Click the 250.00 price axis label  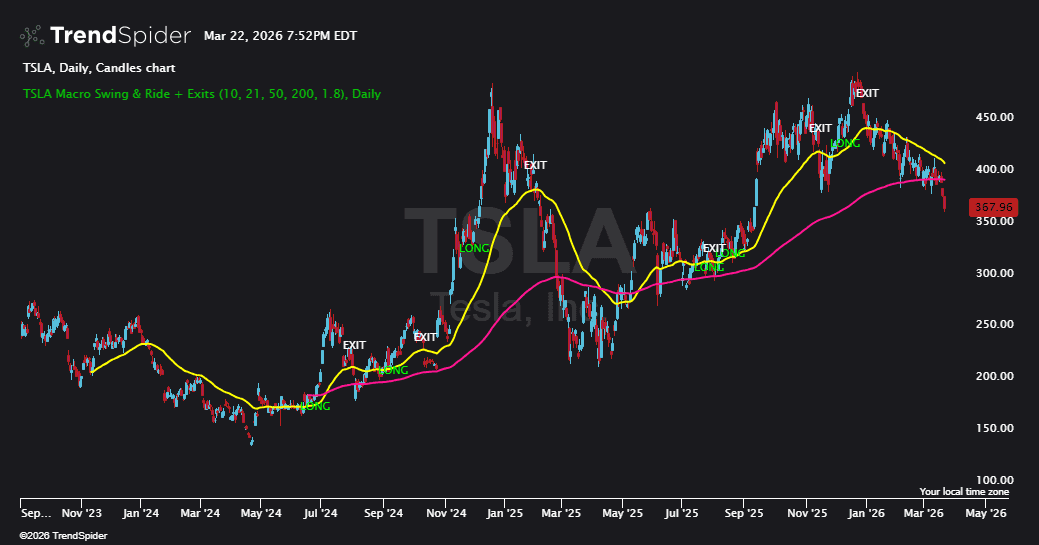click(994, 324)
